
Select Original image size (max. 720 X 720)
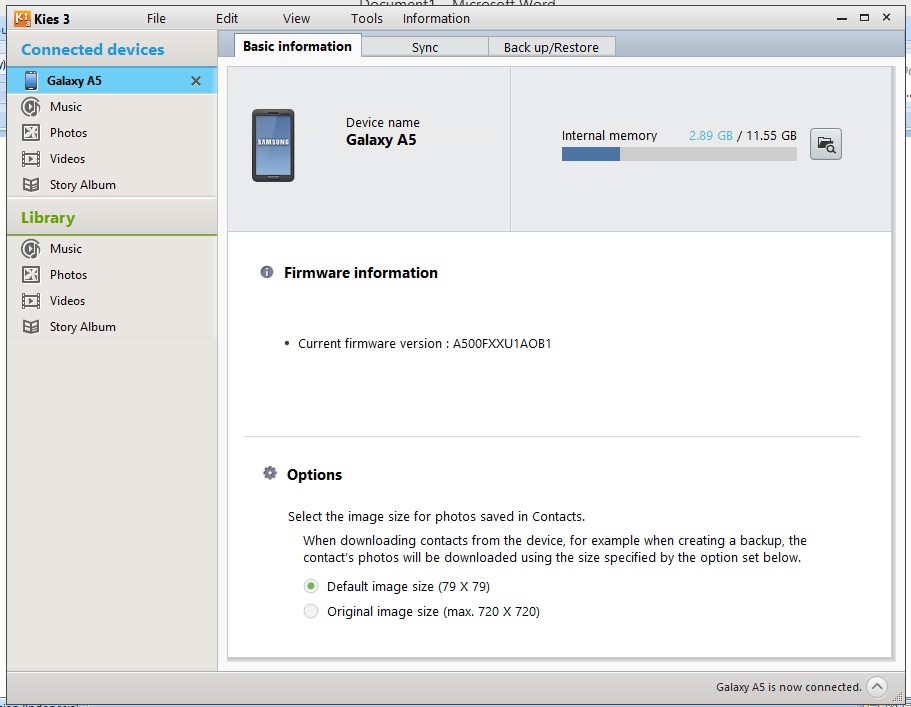pos(310,611)
